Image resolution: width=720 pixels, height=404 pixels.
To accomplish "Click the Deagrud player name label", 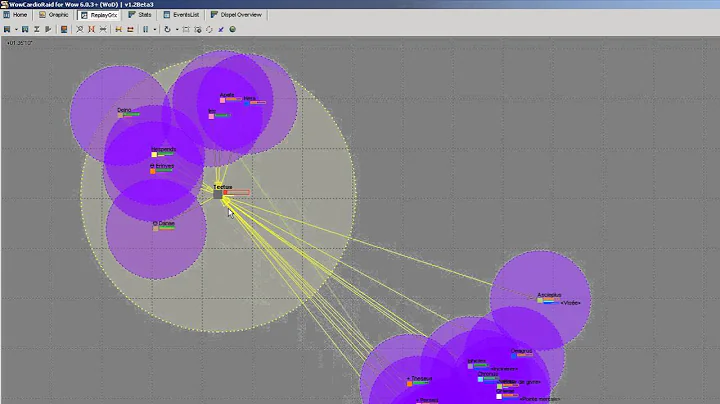I will (521, 351).
